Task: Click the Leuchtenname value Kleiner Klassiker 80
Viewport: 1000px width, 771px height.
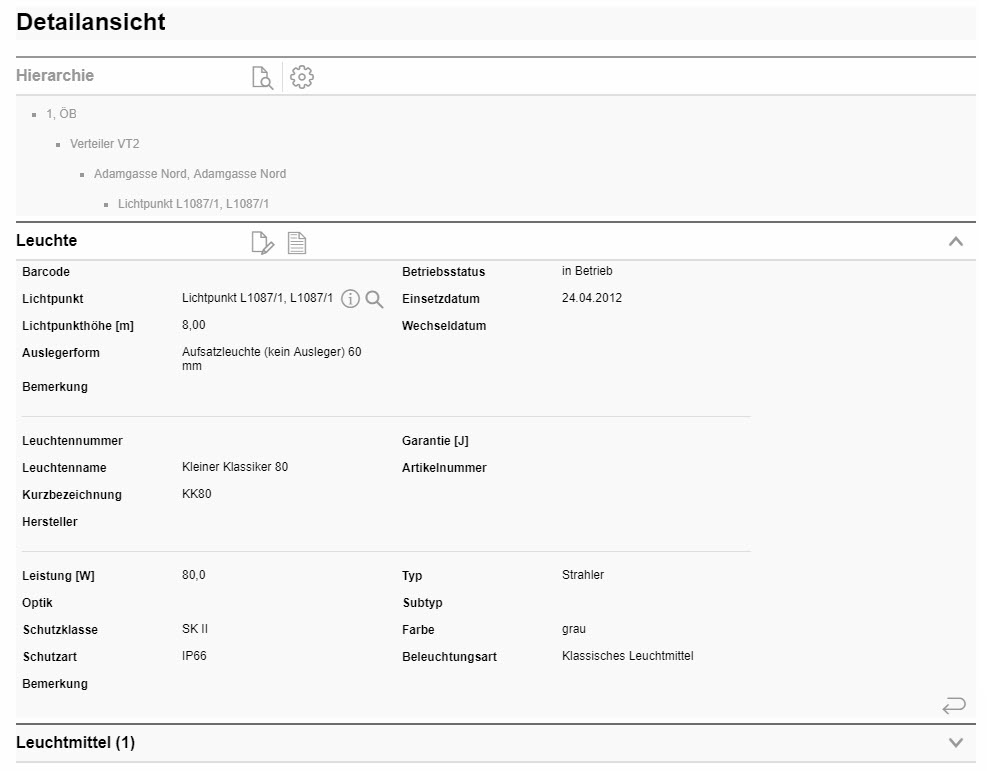Action: click(x=235, y=467)
